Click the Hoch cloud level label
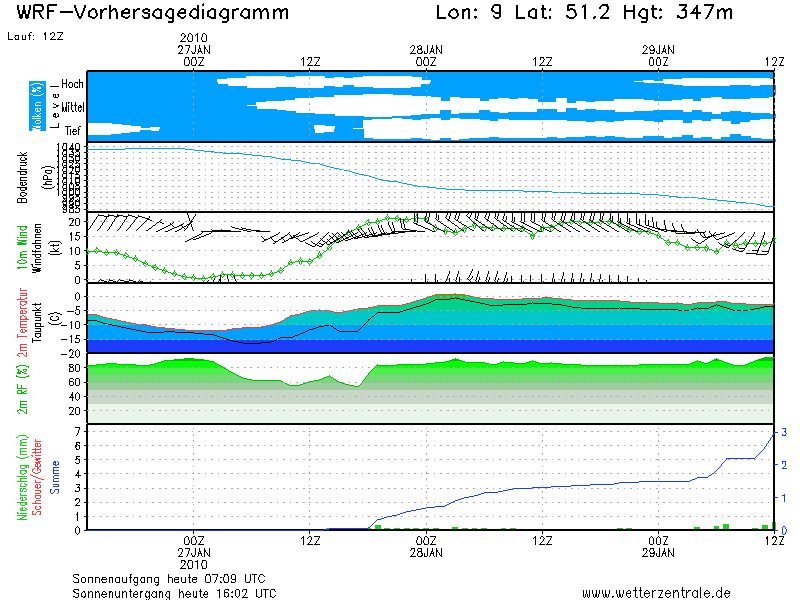The width and height of the screenshot is (800, 600). tap(72, 84)
